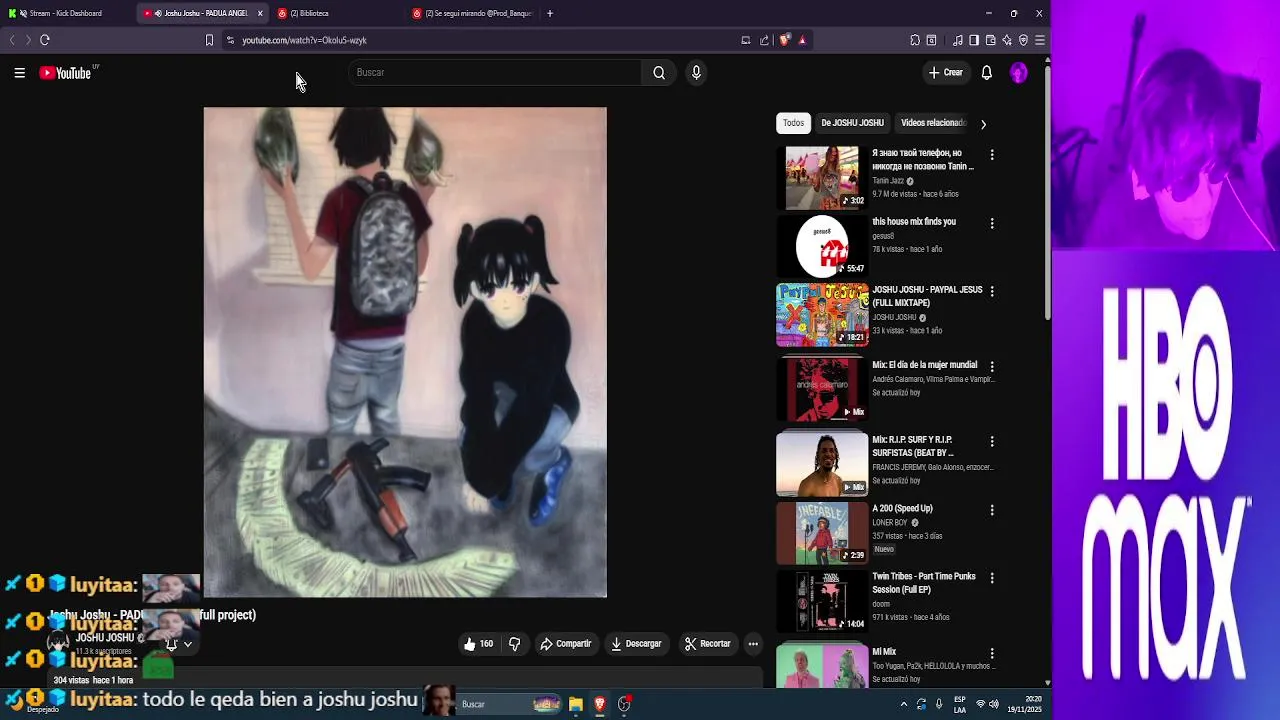
Task: Open PAYPAL JESUS full mixtape thumbnail
Action: point(822,314)
